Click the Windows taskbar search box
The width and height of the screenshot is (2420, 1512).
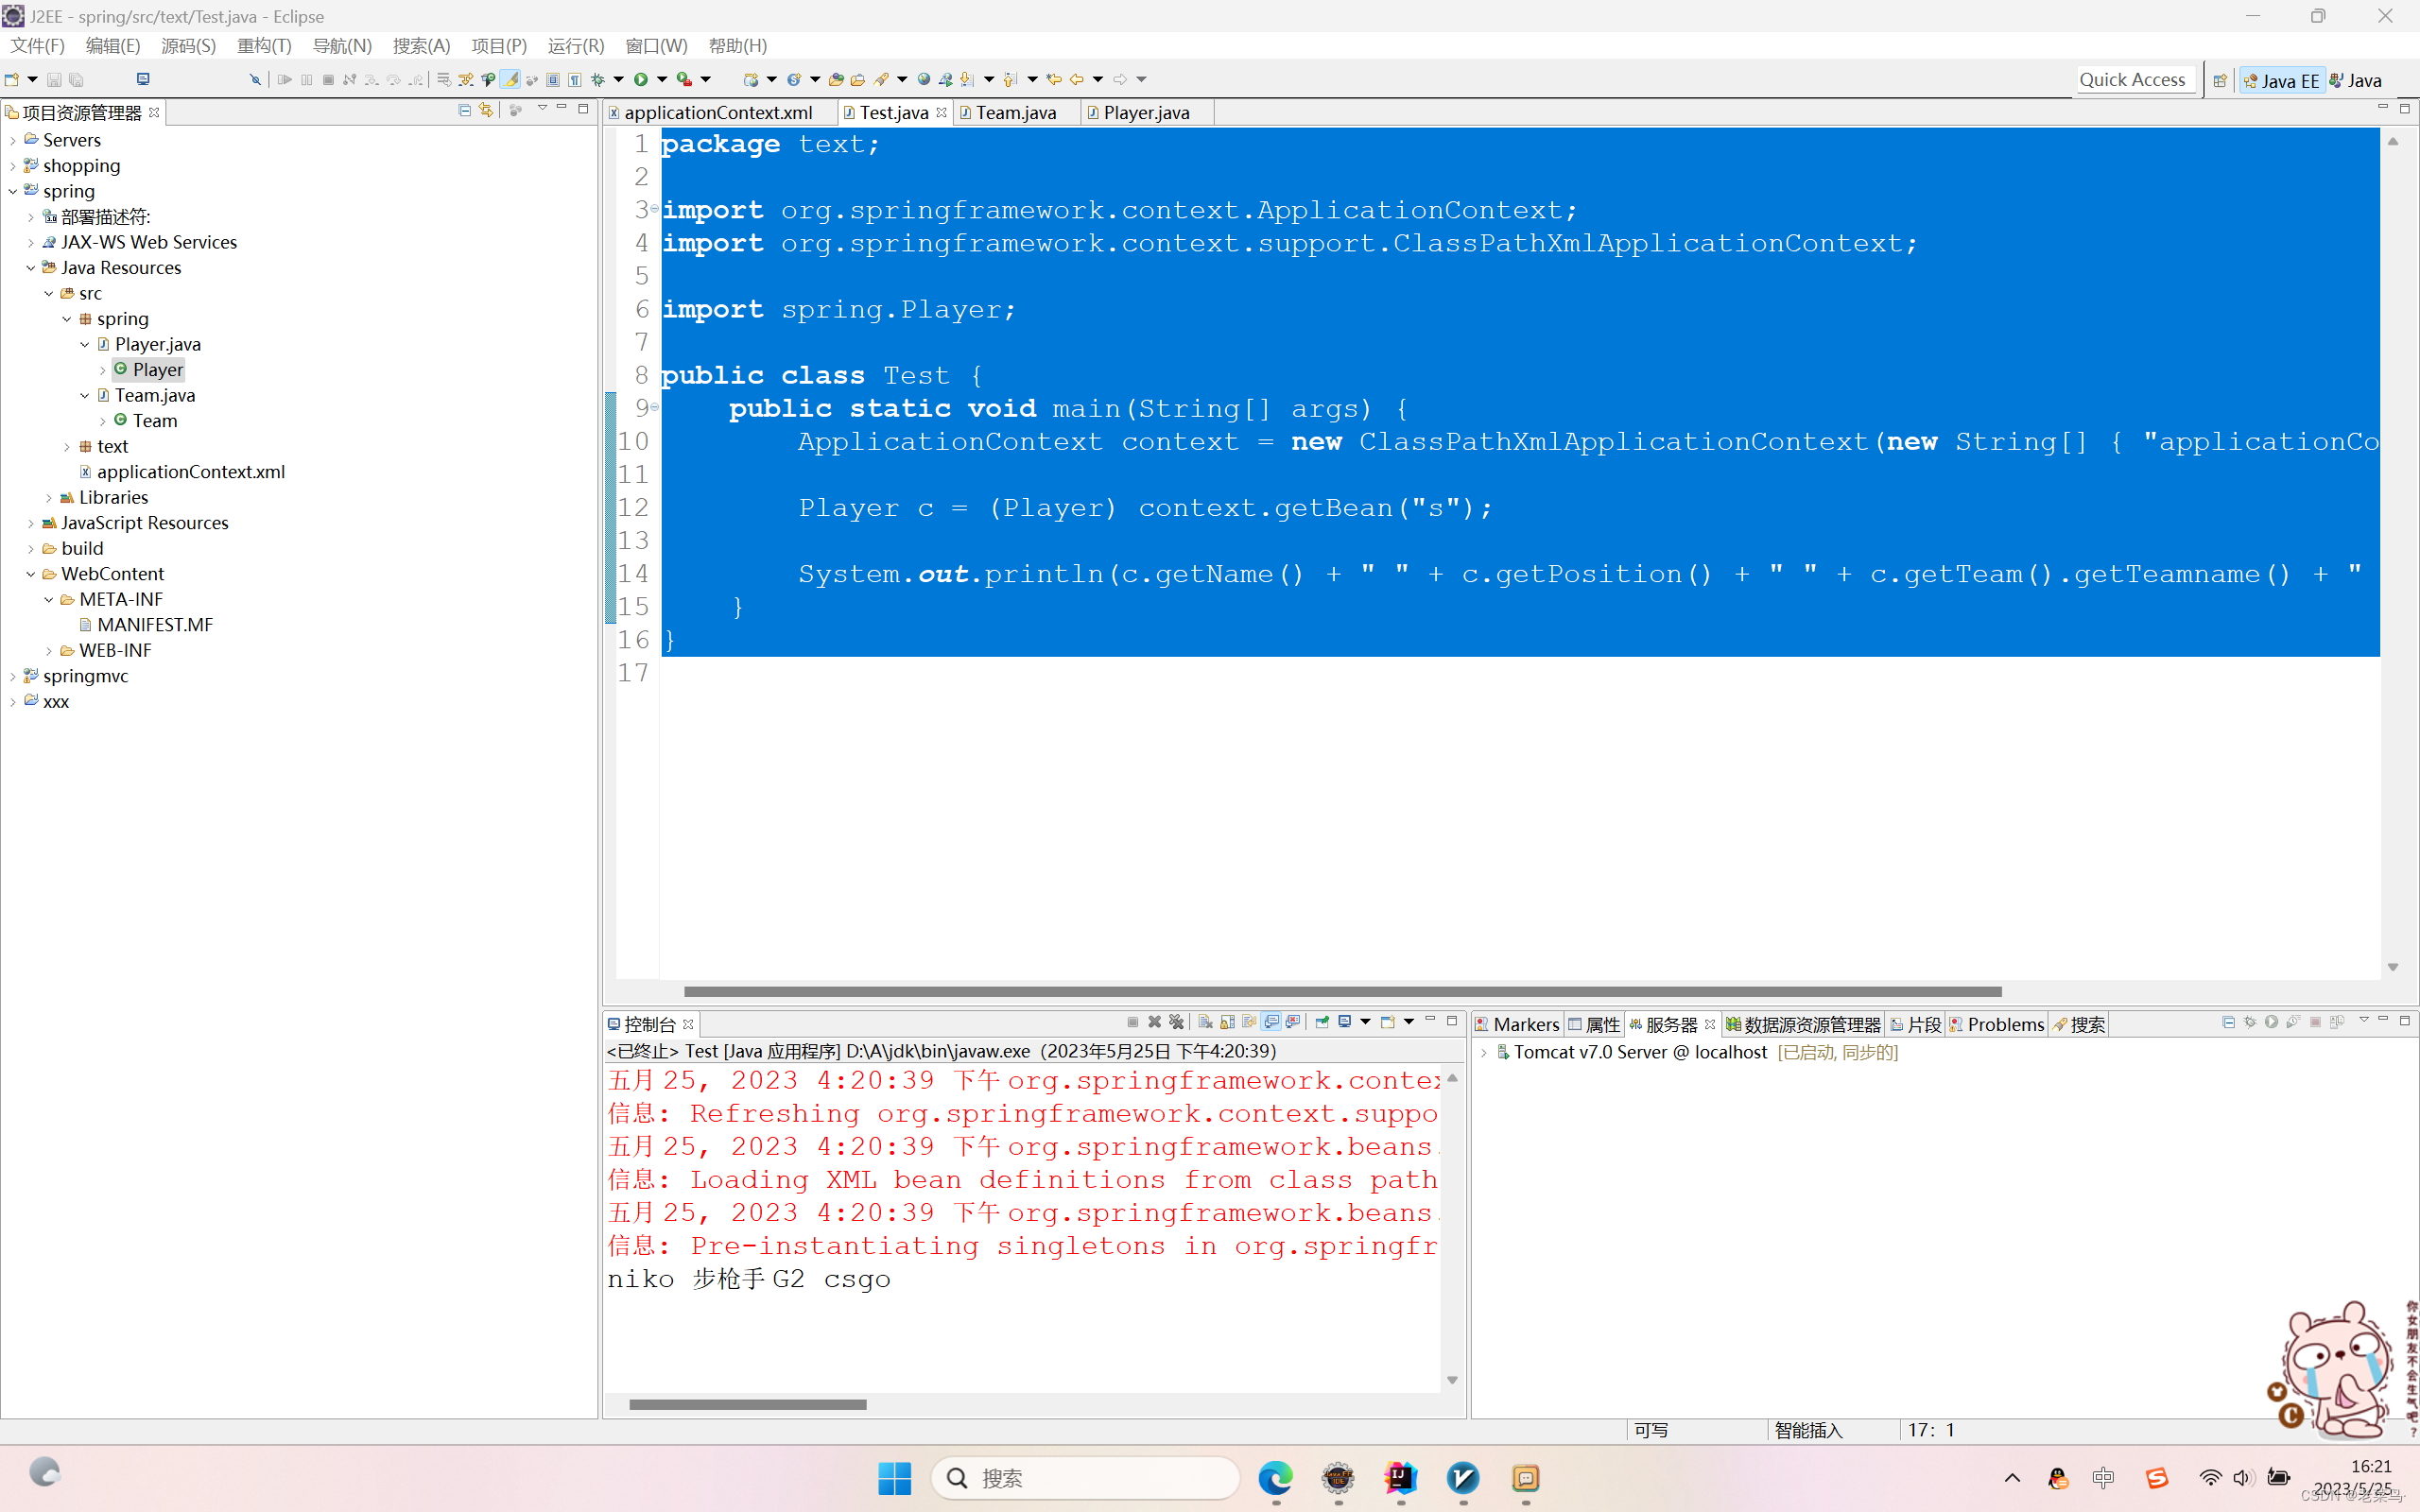(x=1085, y=1477)
